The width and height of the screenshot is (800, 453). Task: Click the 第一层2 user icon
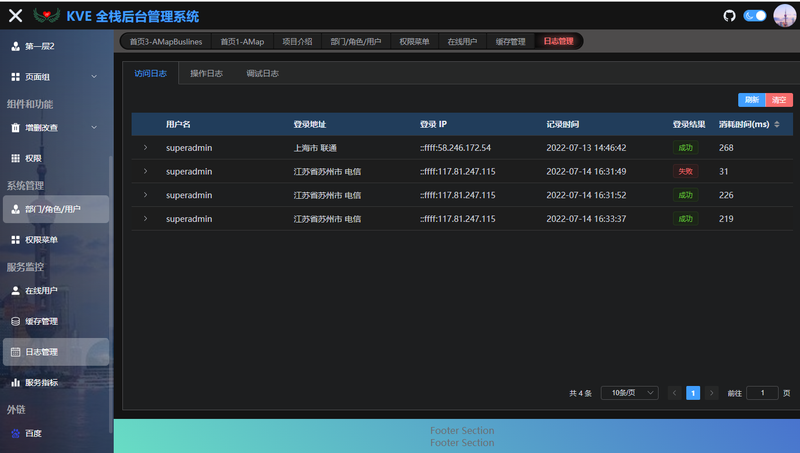click(x=15, y=46)
